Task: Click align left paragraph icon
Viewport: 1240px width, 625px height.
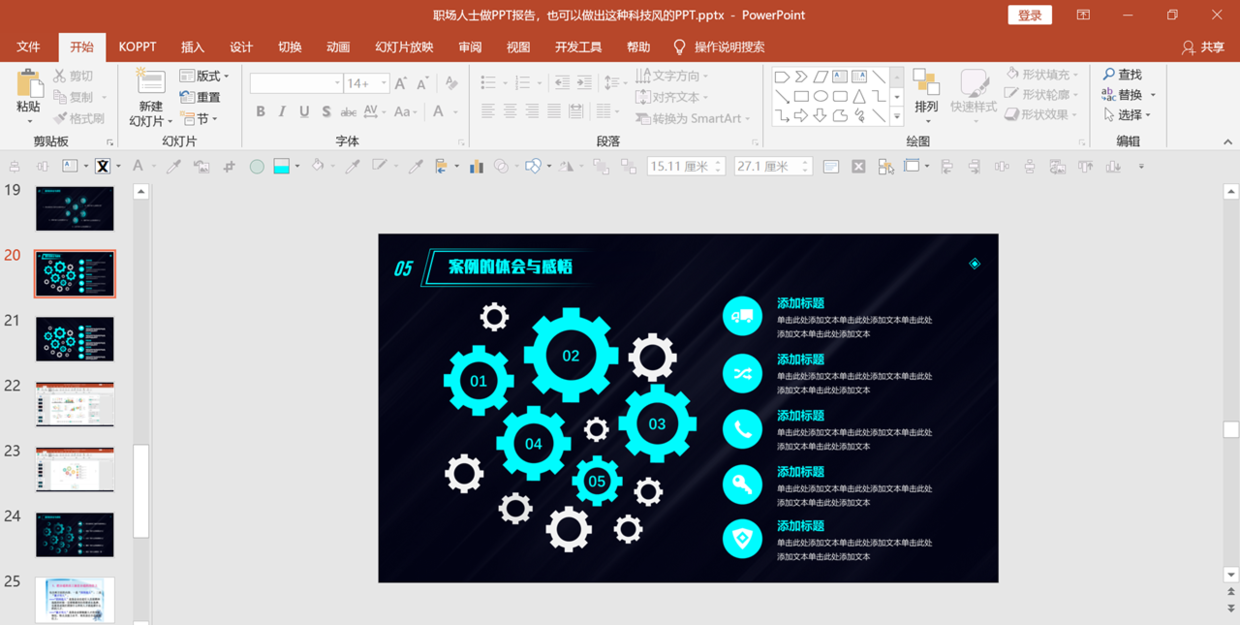Action: tap(488, 112)
